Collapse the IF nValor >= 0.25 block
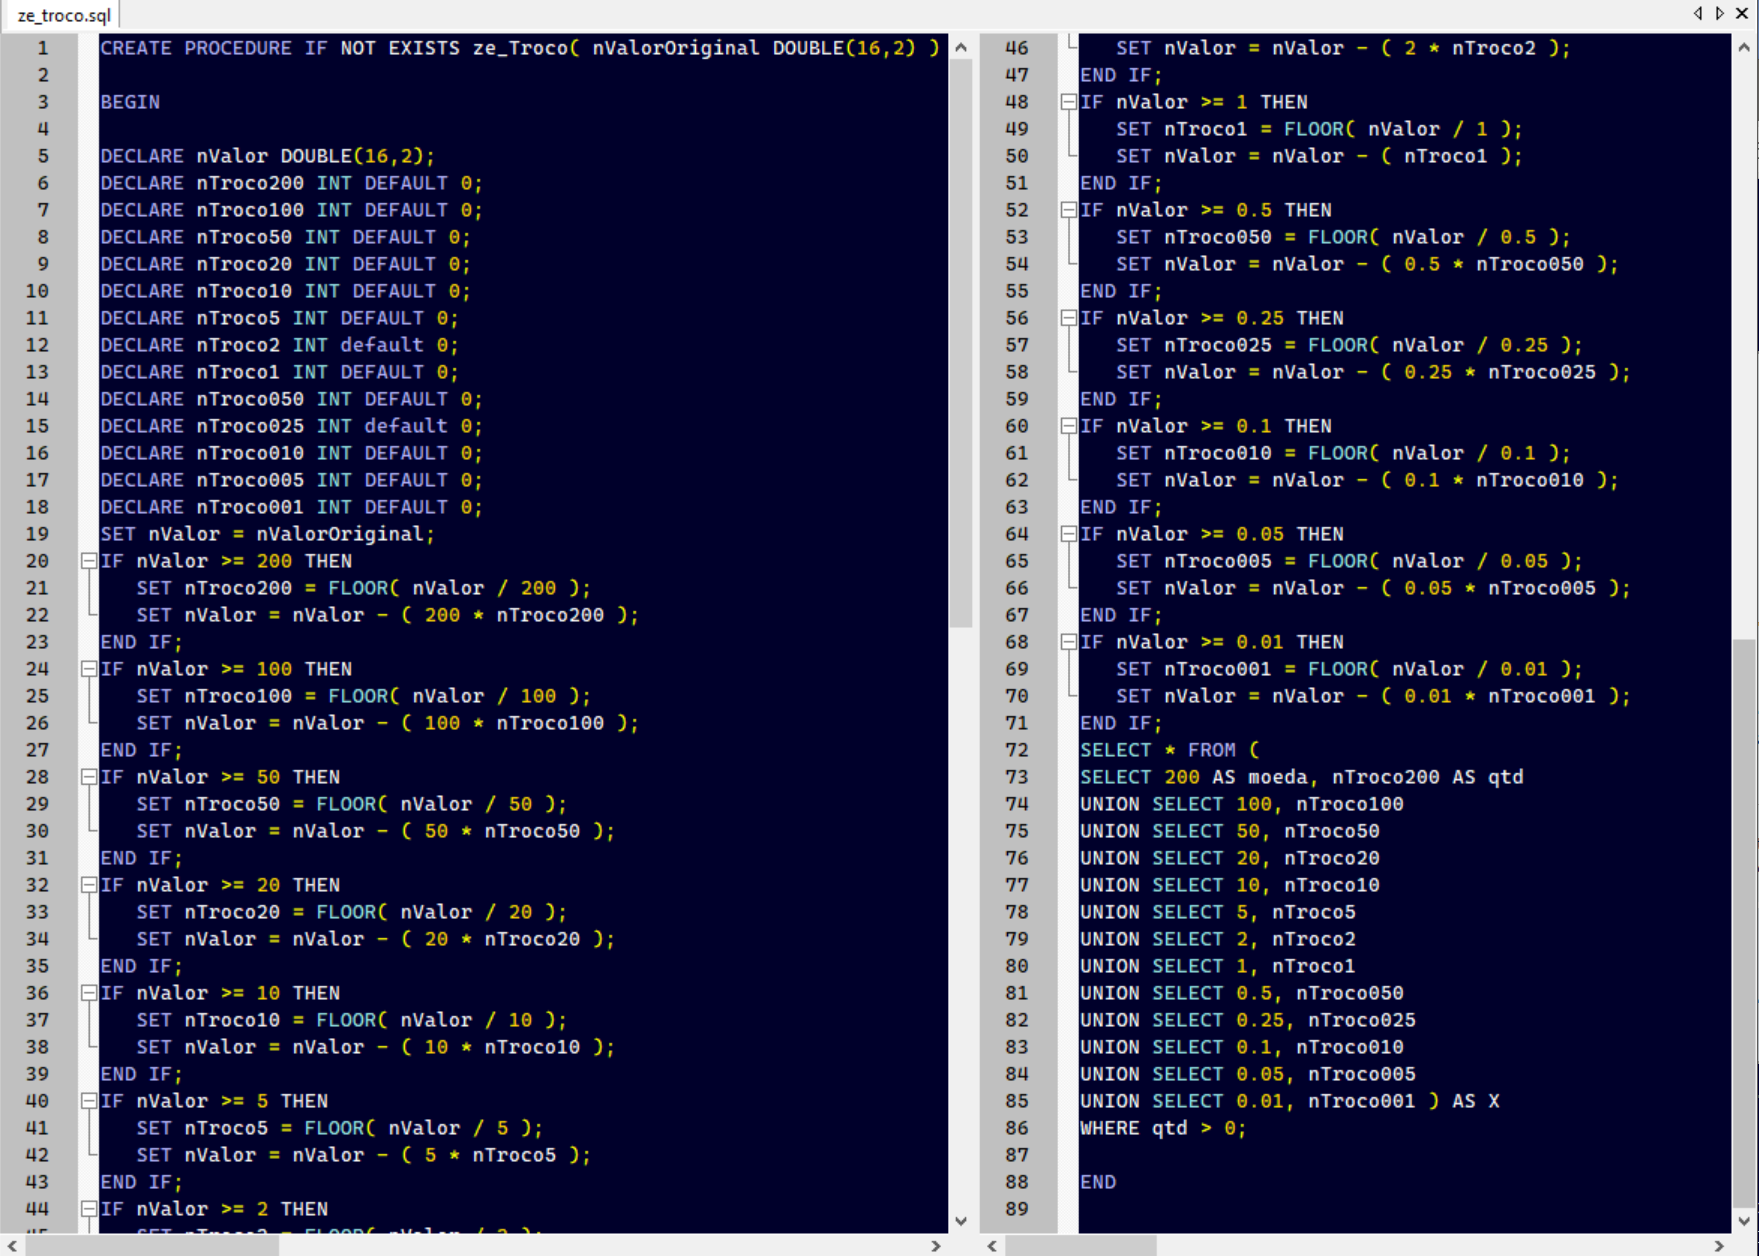Image resolution: width=1759 pixels, height=1256 pixels. click(1068, 318)
